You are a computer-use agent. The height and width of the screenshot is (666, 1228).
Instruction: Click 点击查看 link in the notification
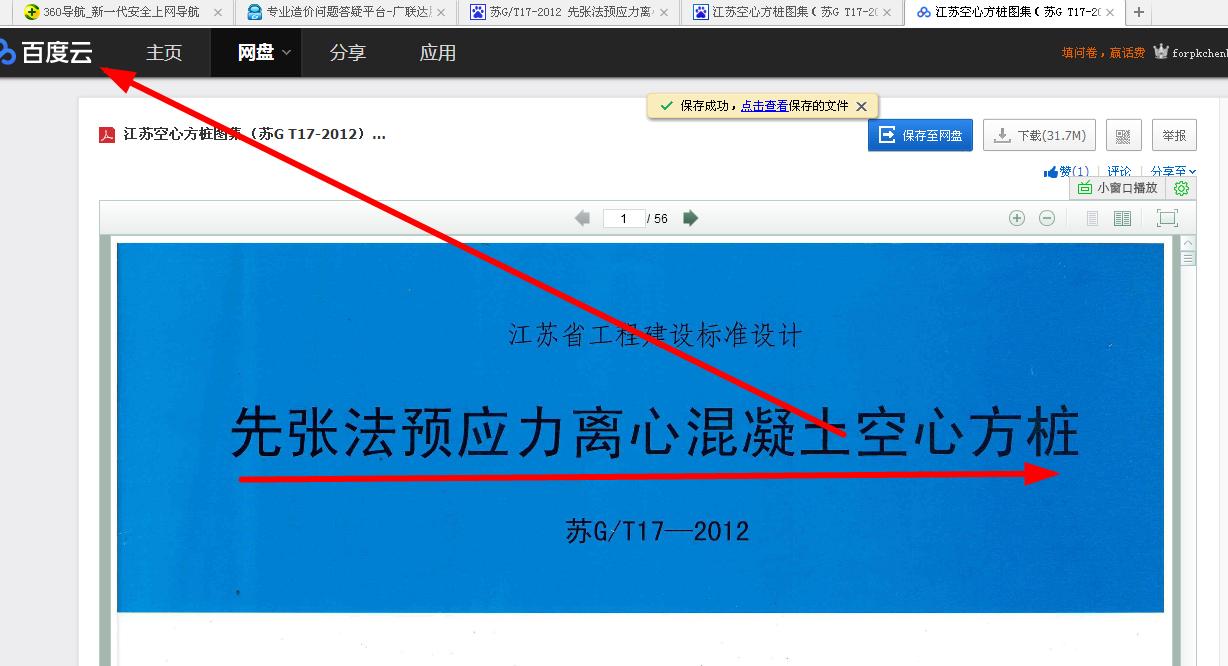pos(764,106)
